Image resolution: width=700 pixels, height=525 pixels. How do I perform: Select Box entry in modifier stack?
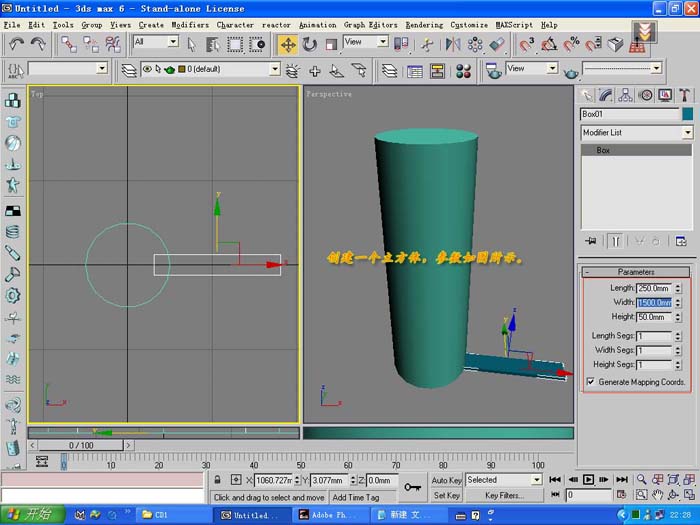pos(637,150)
